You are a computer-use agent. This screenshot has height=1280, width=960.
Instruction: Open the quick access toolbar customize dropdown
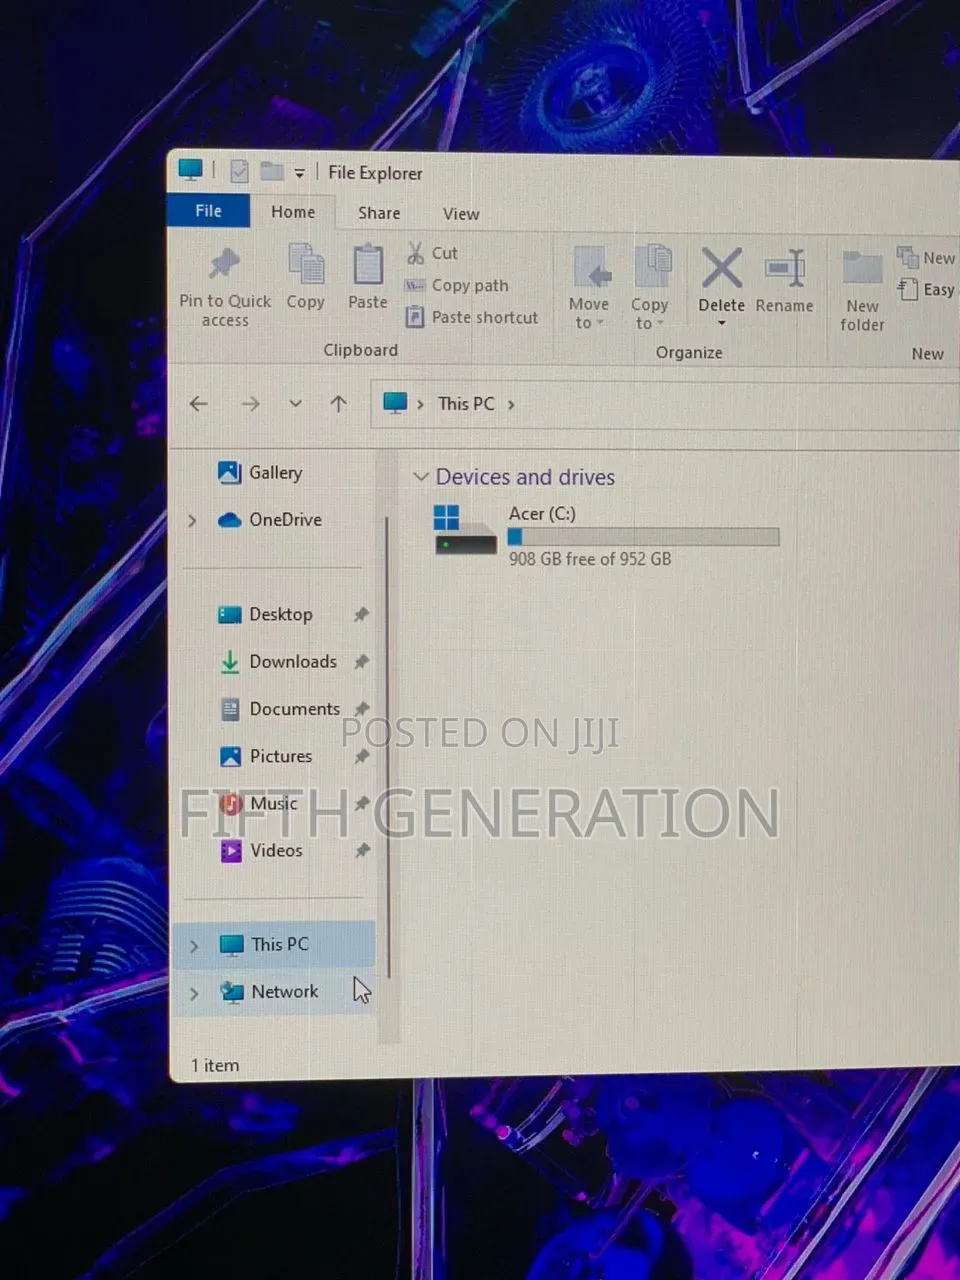tap(299, 173)
